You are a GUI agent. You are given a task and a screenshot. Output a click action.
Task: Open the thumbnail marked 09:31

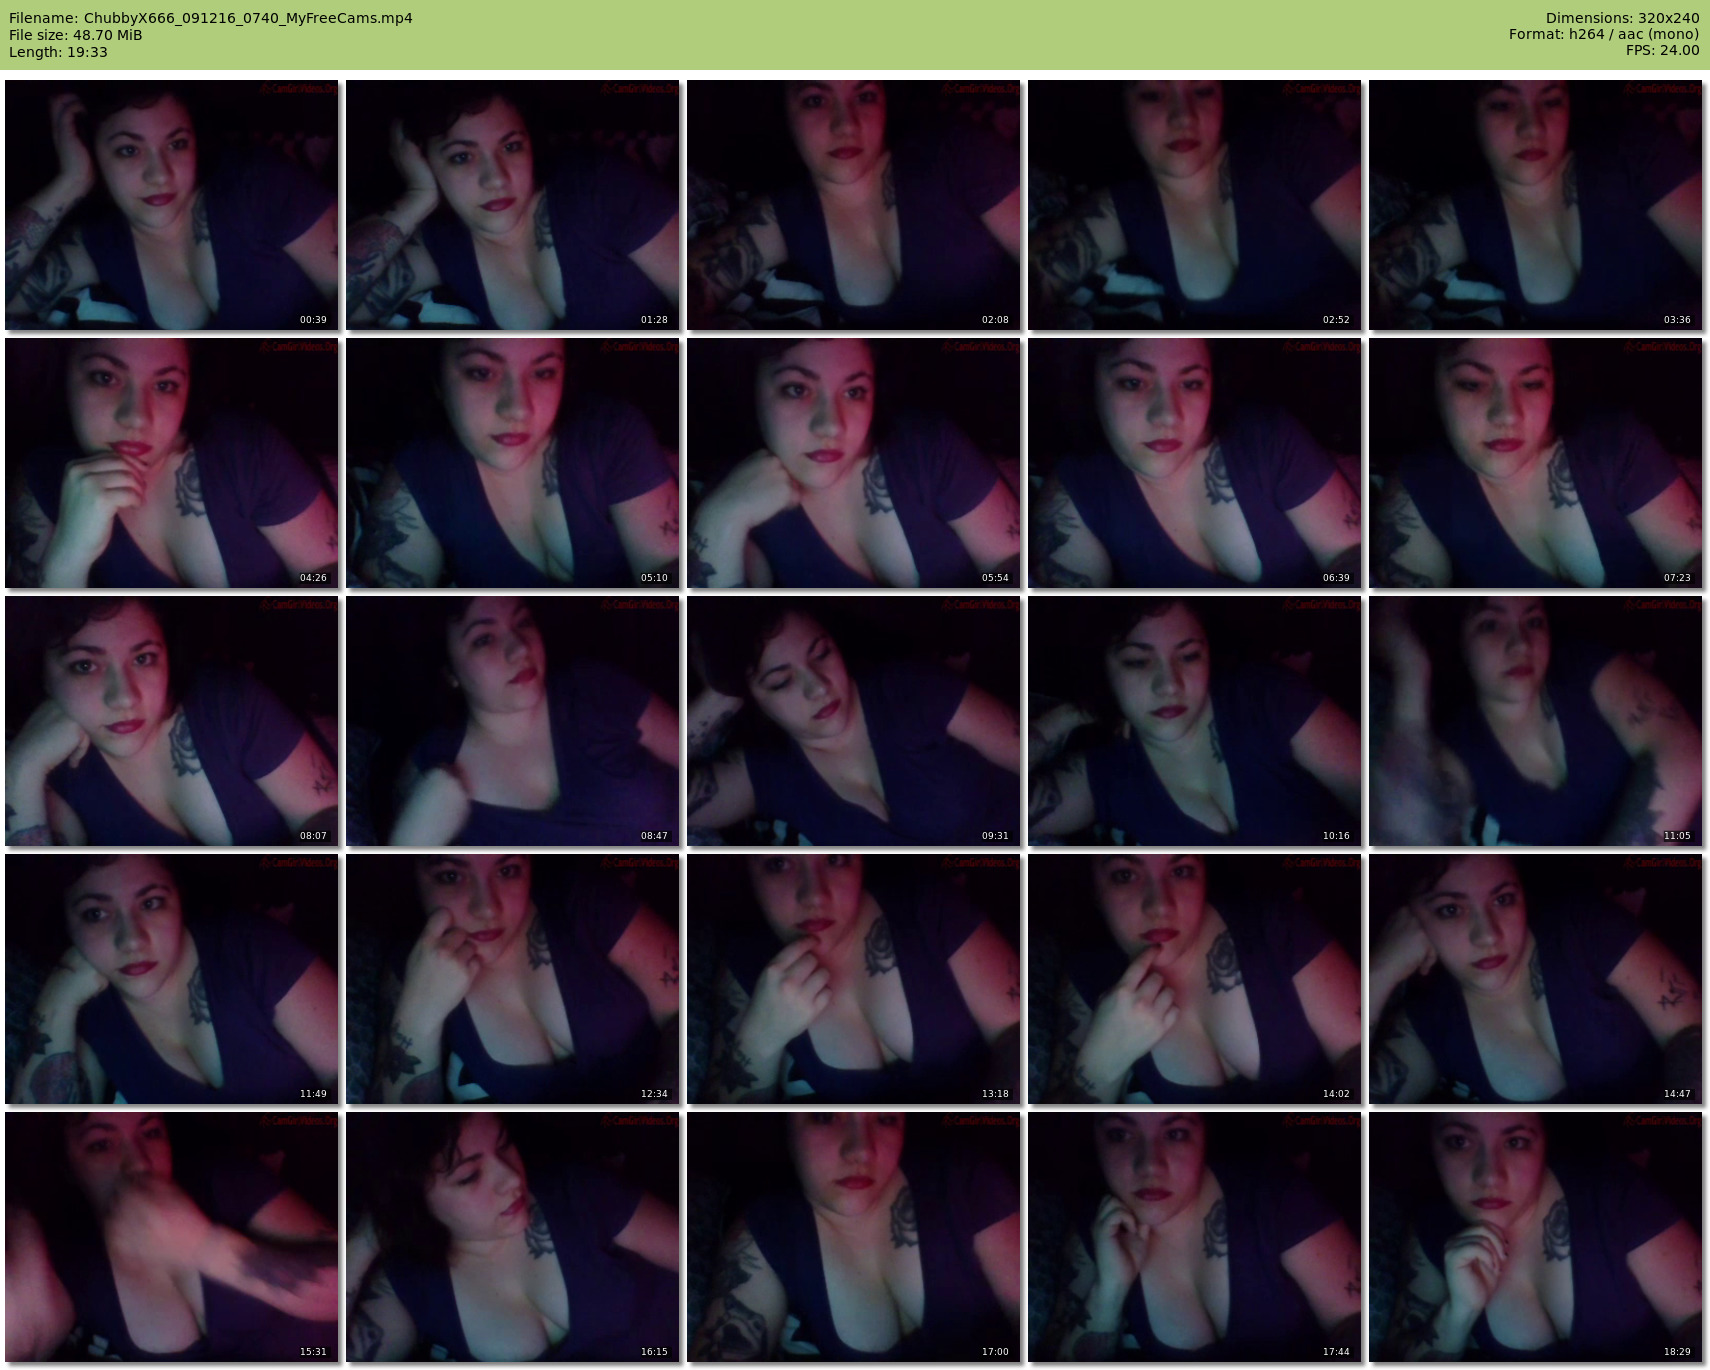[x=854, y=721]
